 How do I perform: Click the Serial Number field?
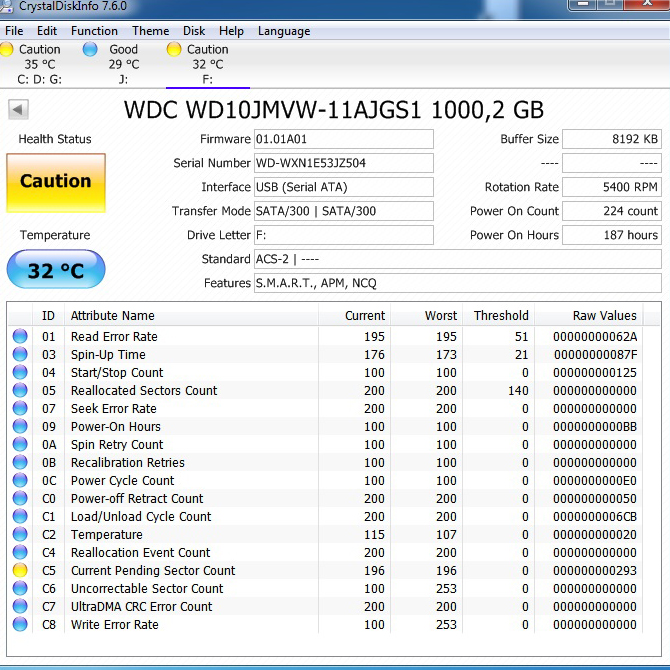click(344, 163)
